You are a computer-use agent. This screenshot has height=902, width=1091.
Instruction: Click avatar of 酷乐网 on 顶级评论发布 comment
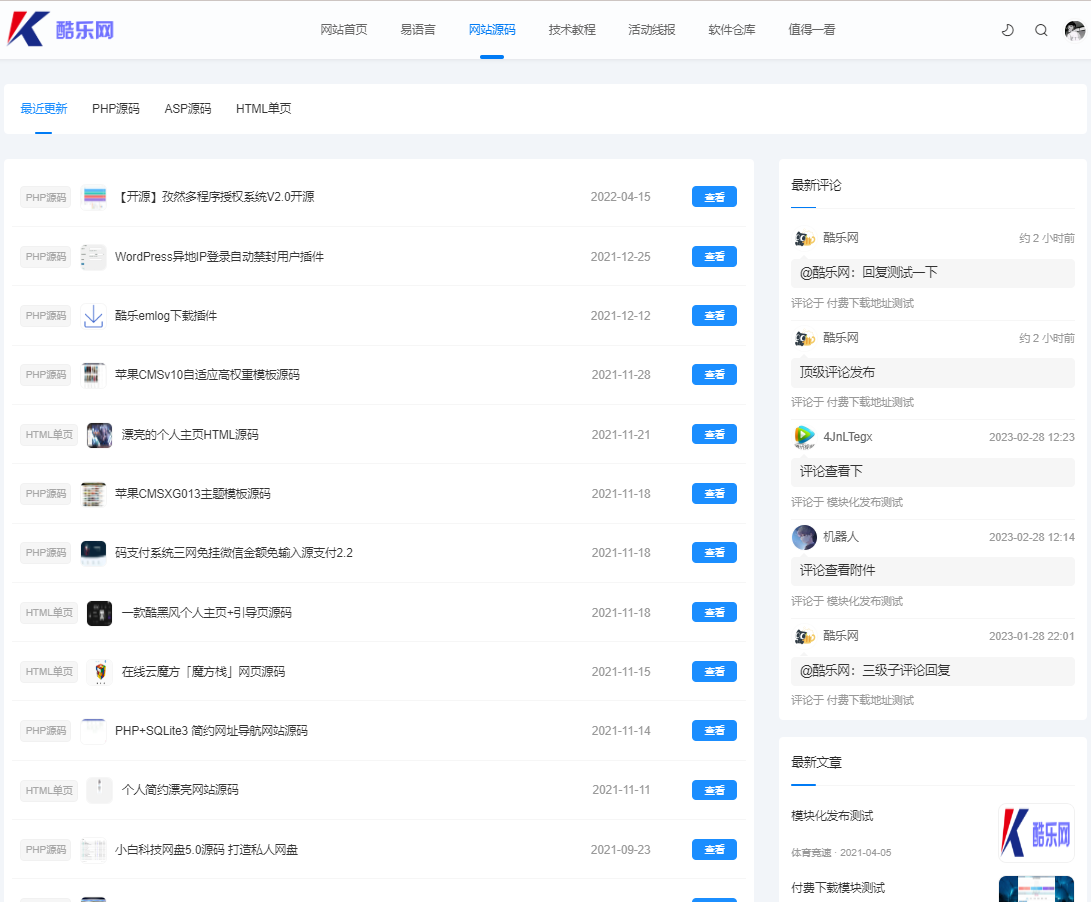coord(804,338)
